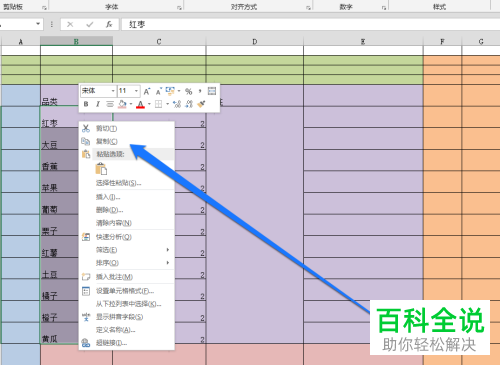Apply comma style from mini toolbar
The image size is (500, 365).
[x=200, y=91]
